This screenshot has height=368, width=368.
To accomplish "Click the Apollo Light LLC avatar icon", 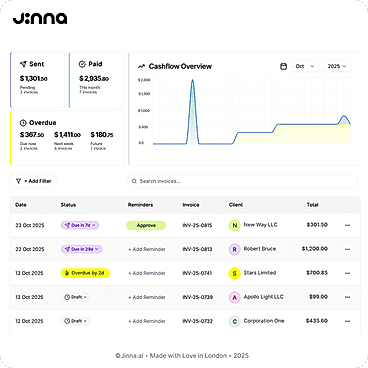I will [x=234, y=297].
